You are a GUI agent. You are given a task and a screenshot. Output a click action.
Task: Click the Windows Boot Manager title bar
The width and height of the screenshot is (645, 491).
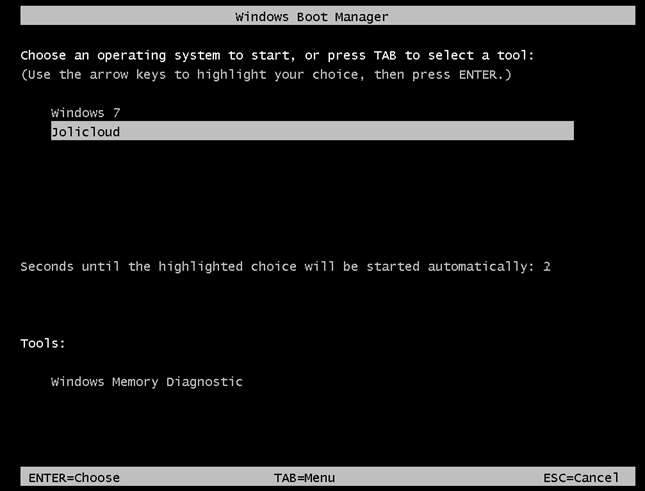(327, 16)
